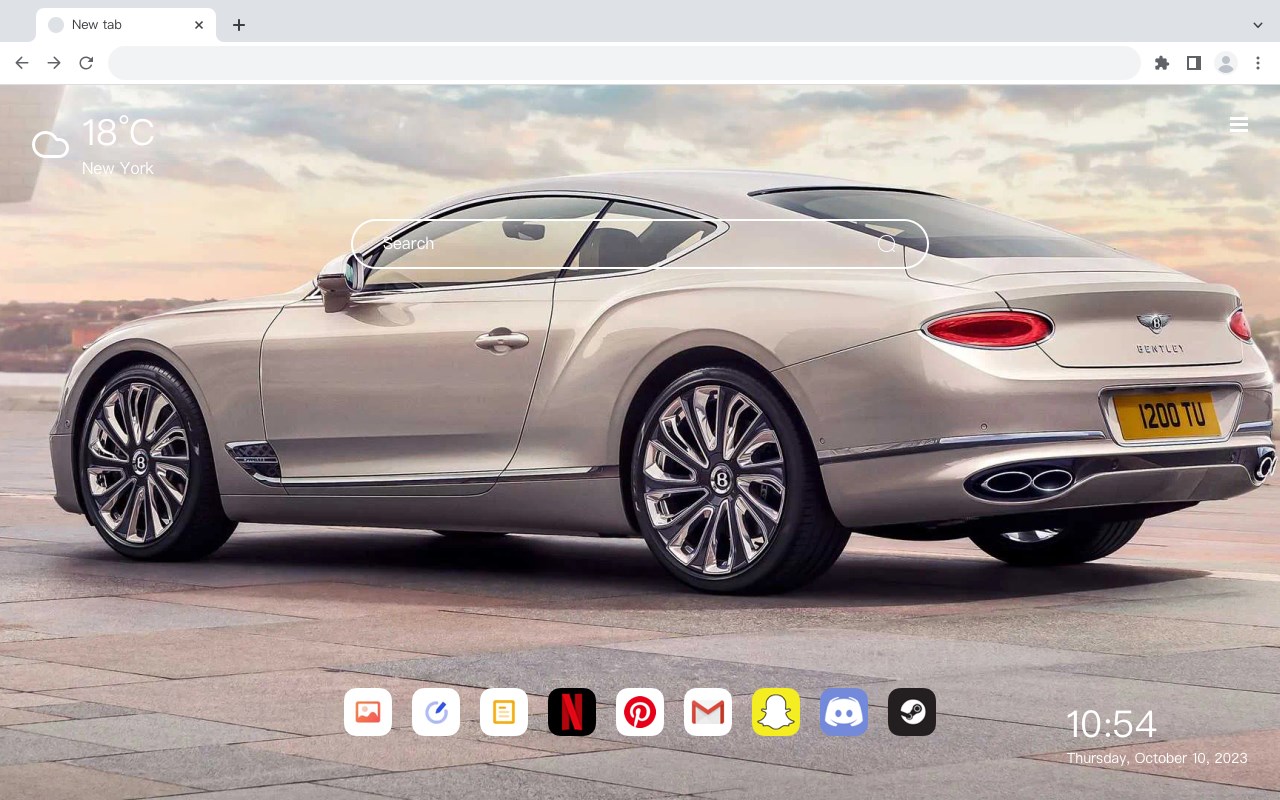Open the Extensions puzzle icon

(x=1162, y=63)
